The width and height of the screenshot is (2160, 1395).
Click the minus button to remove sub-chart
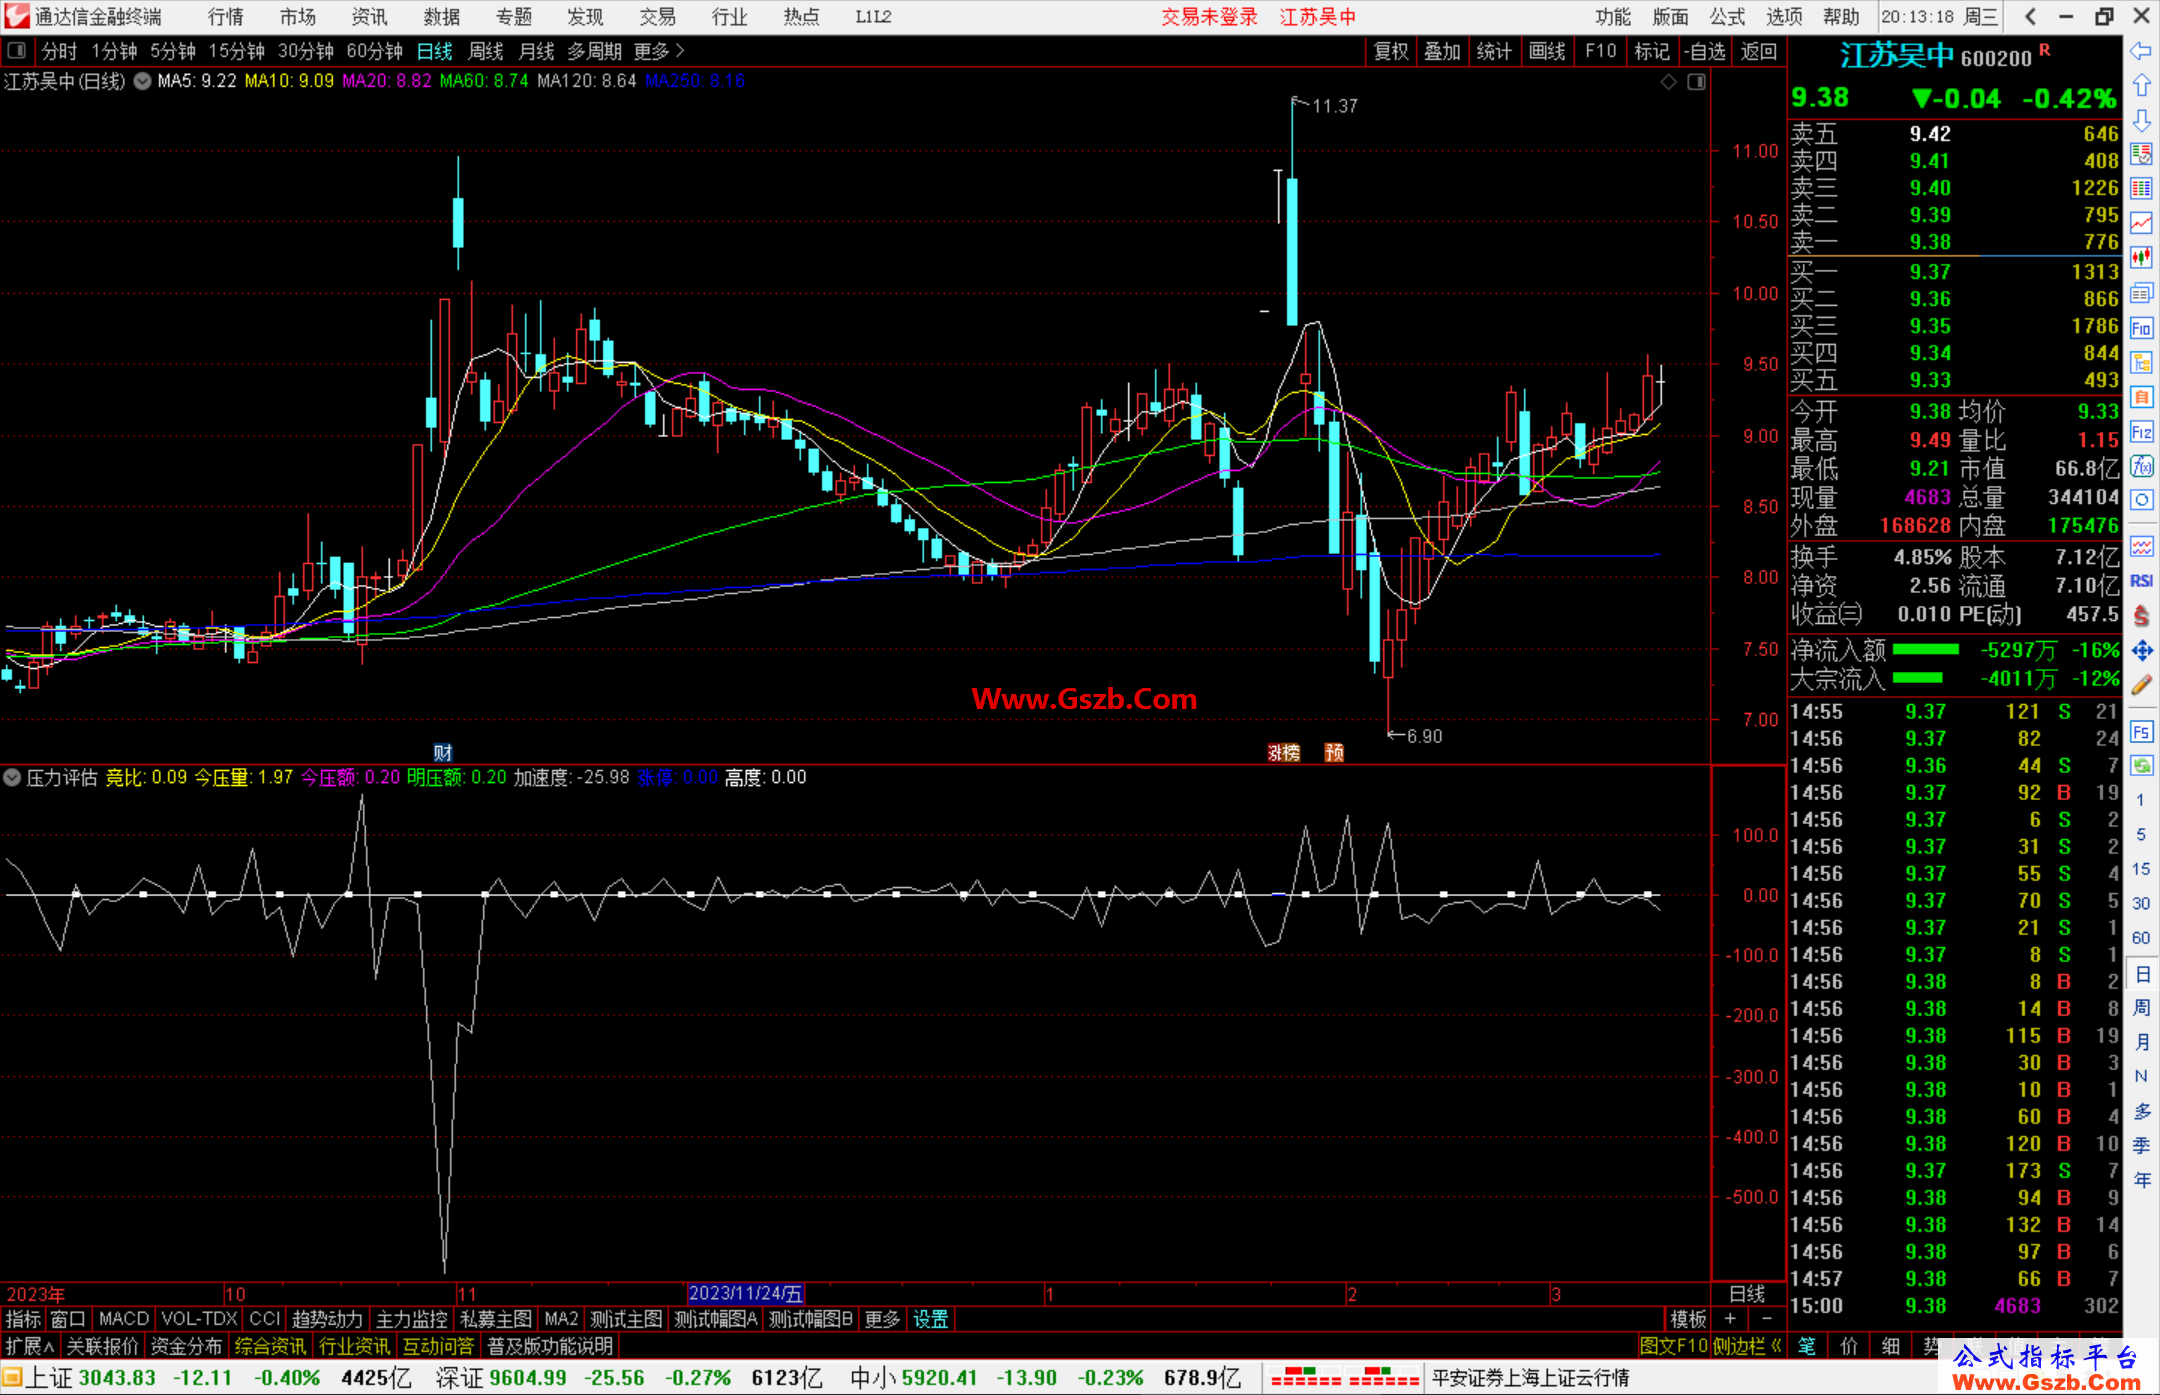[1766, 1319]
